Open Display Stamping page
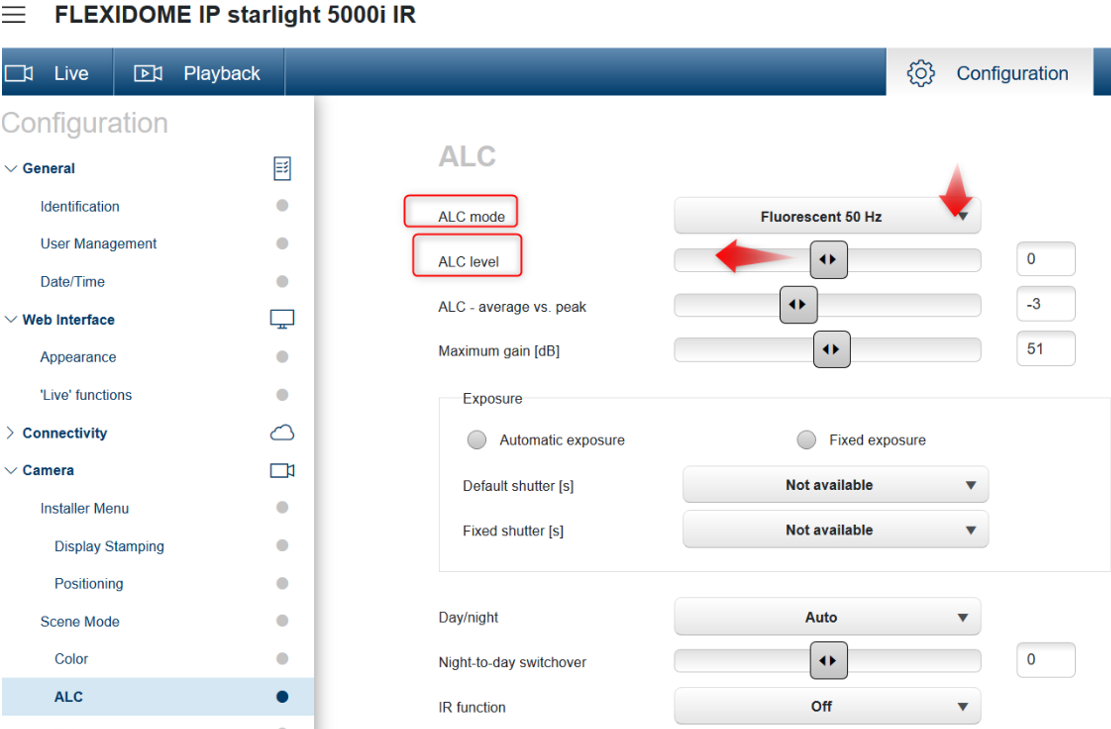The image size is (1111, 729). [109, 546]
